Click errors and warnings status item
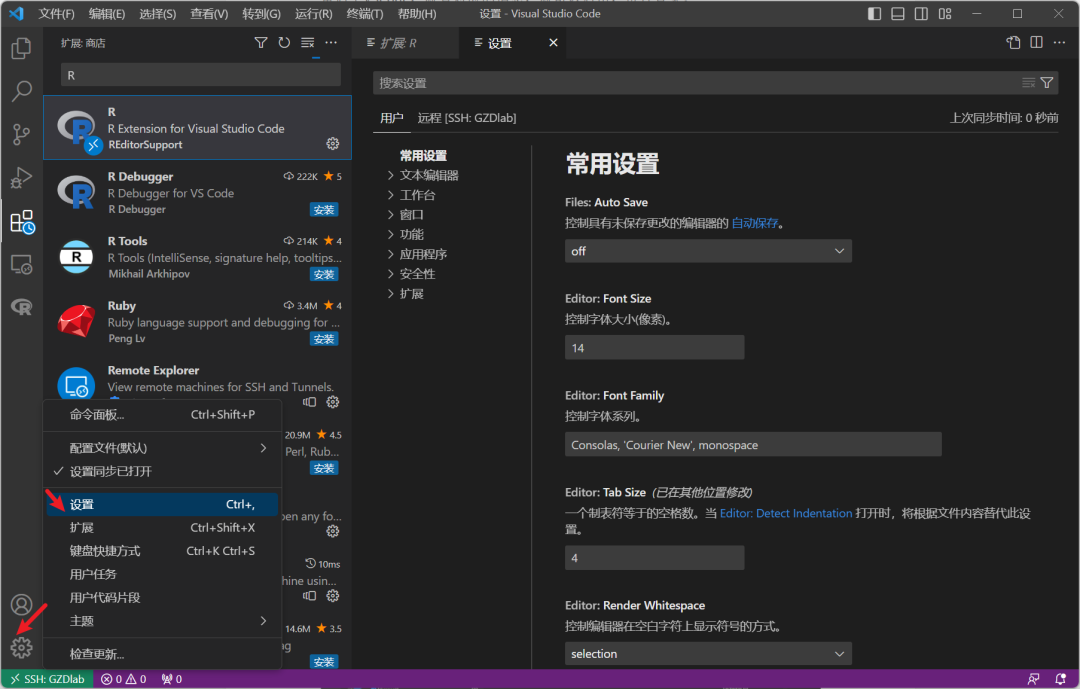Viewport: 1080px width, 689px height. pos(124,679)
